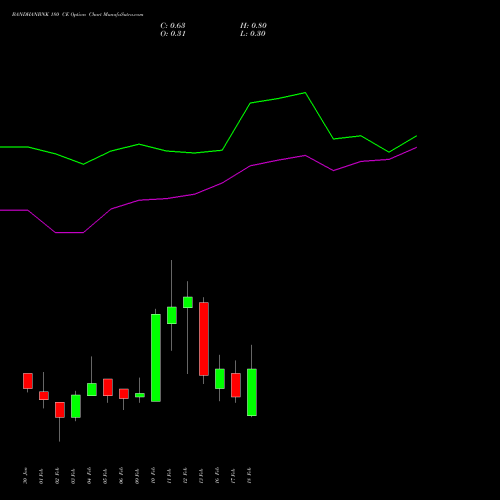Select the green candle above 16 Feb
Image resolution: width=500 pixels, height=500 pixels.
220,379
